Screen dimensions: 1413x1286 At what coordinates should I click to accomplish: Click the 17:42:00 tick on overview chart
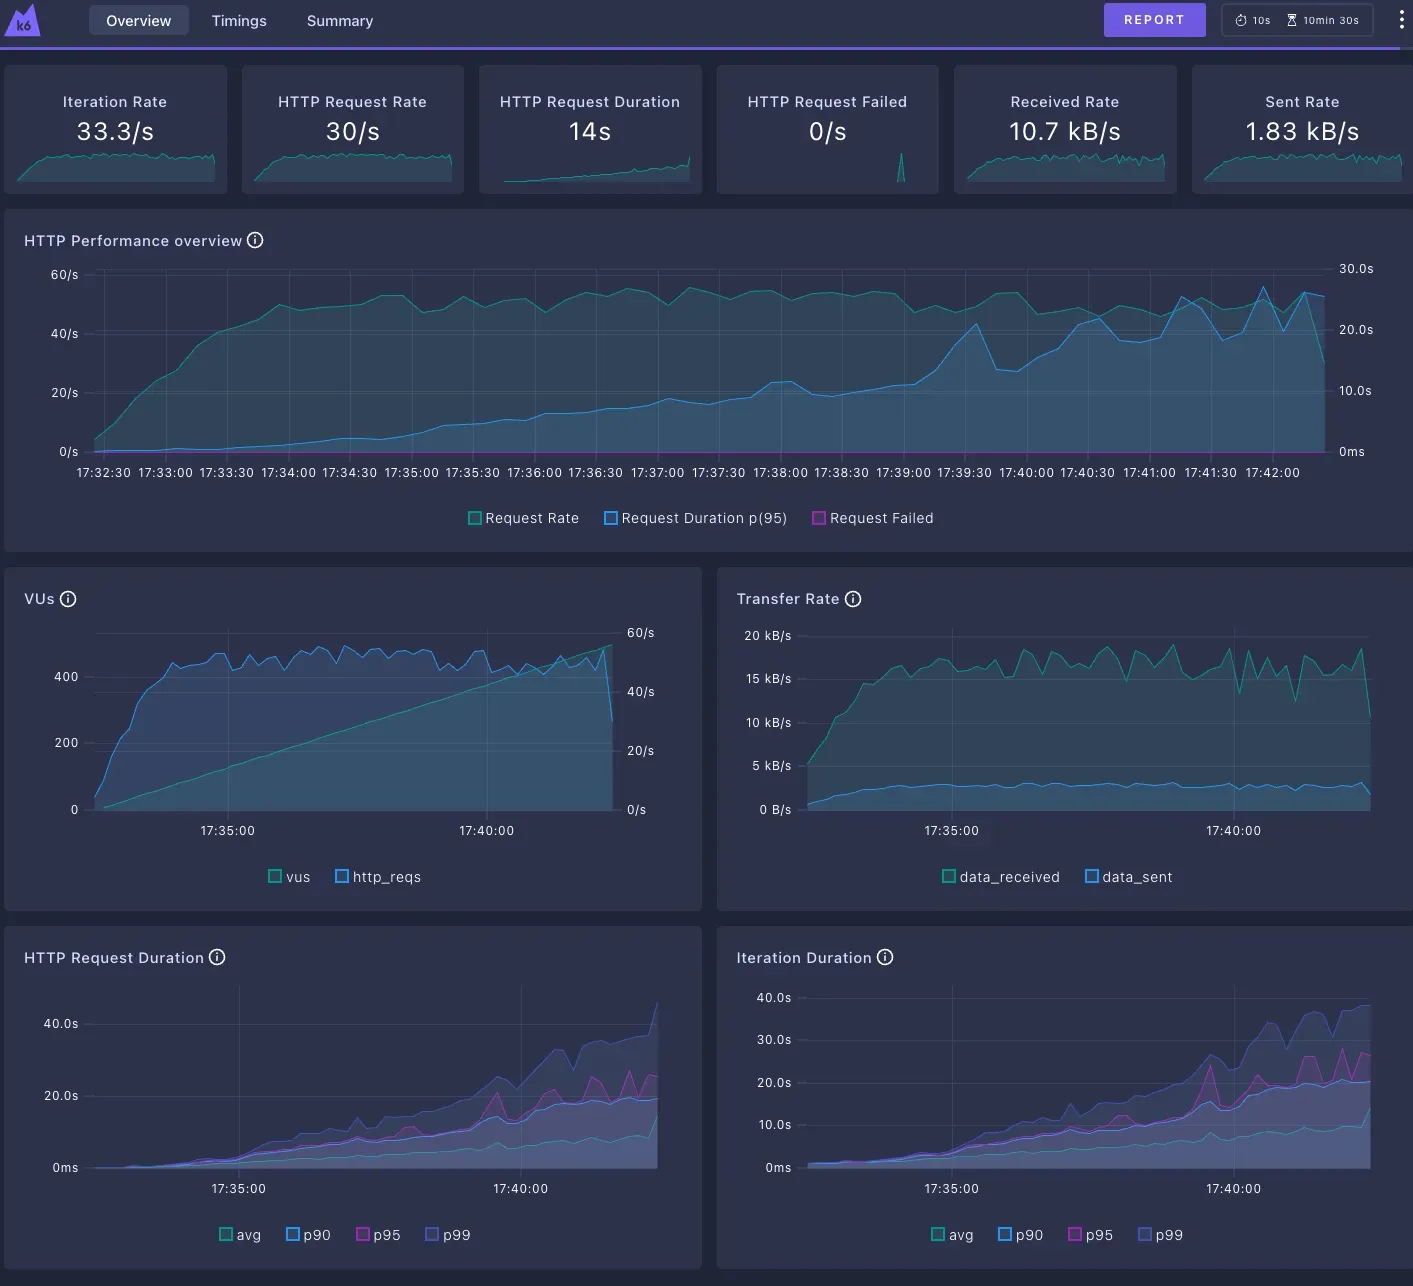tap(1272, 473)
